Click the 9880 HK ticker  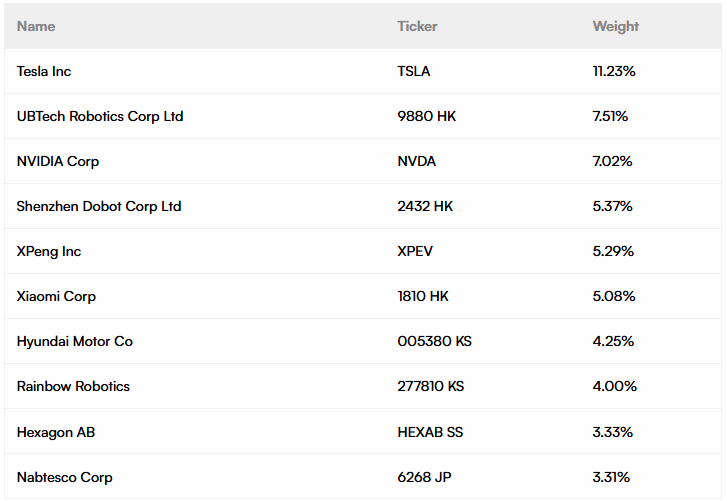[426, 116]
